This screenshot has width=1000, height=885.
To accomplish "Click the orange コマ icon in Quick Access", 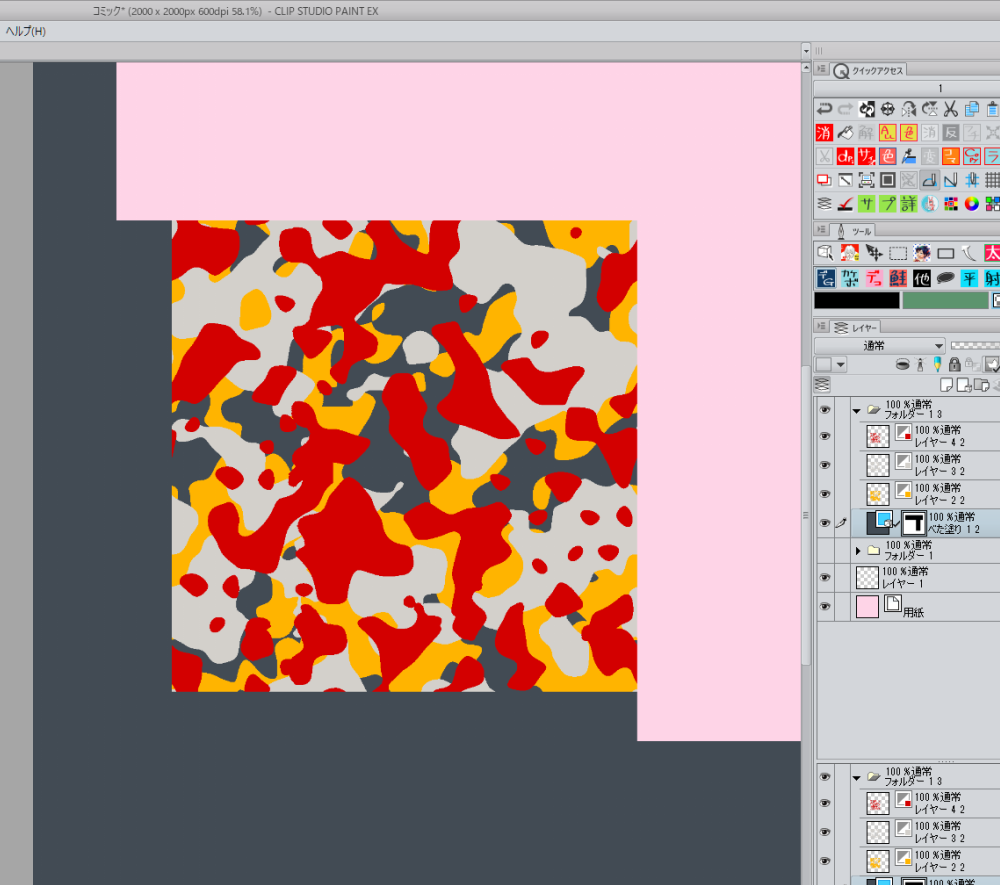I will pyautogui.click(x=950, y=156).
